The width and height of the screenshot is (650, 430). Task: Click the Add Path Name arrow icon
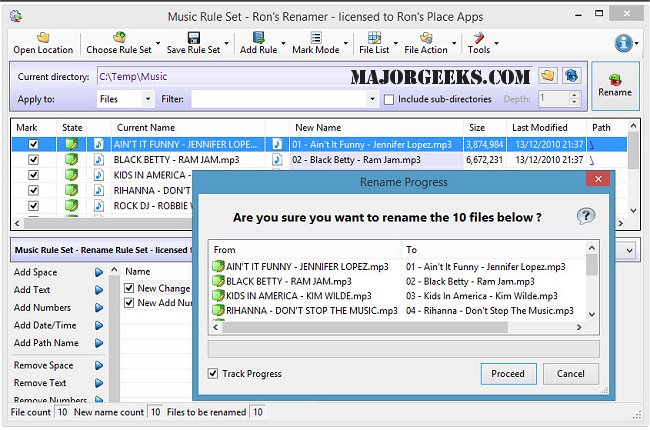pos(99,343)
